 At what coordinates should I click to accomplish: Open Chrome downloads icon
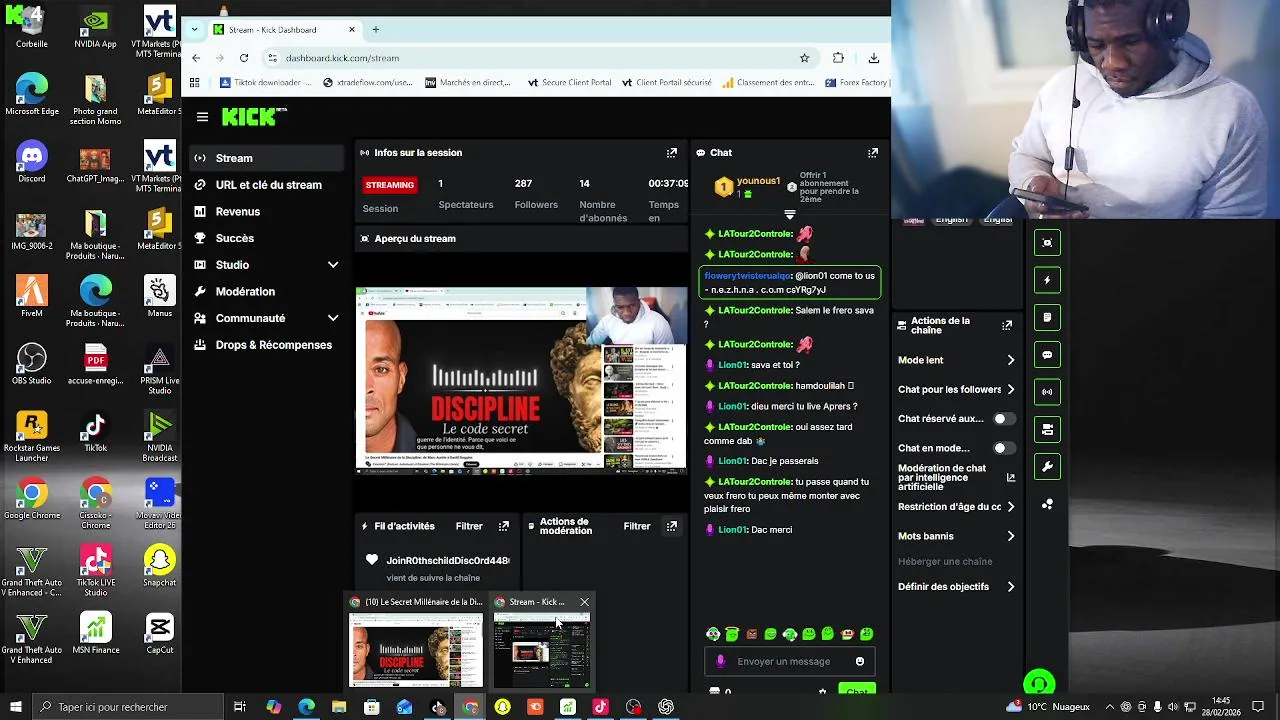click(x=874, y=58)
